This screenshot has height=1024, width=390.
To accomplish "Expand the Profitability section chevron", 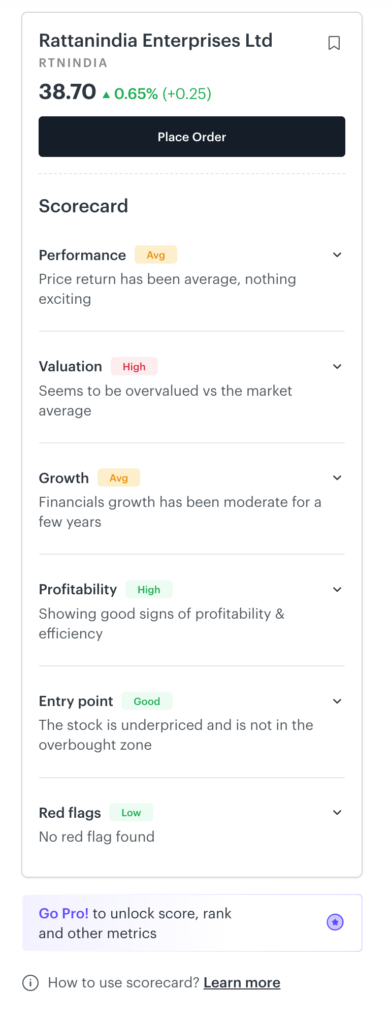I will [x=337, y=590].
